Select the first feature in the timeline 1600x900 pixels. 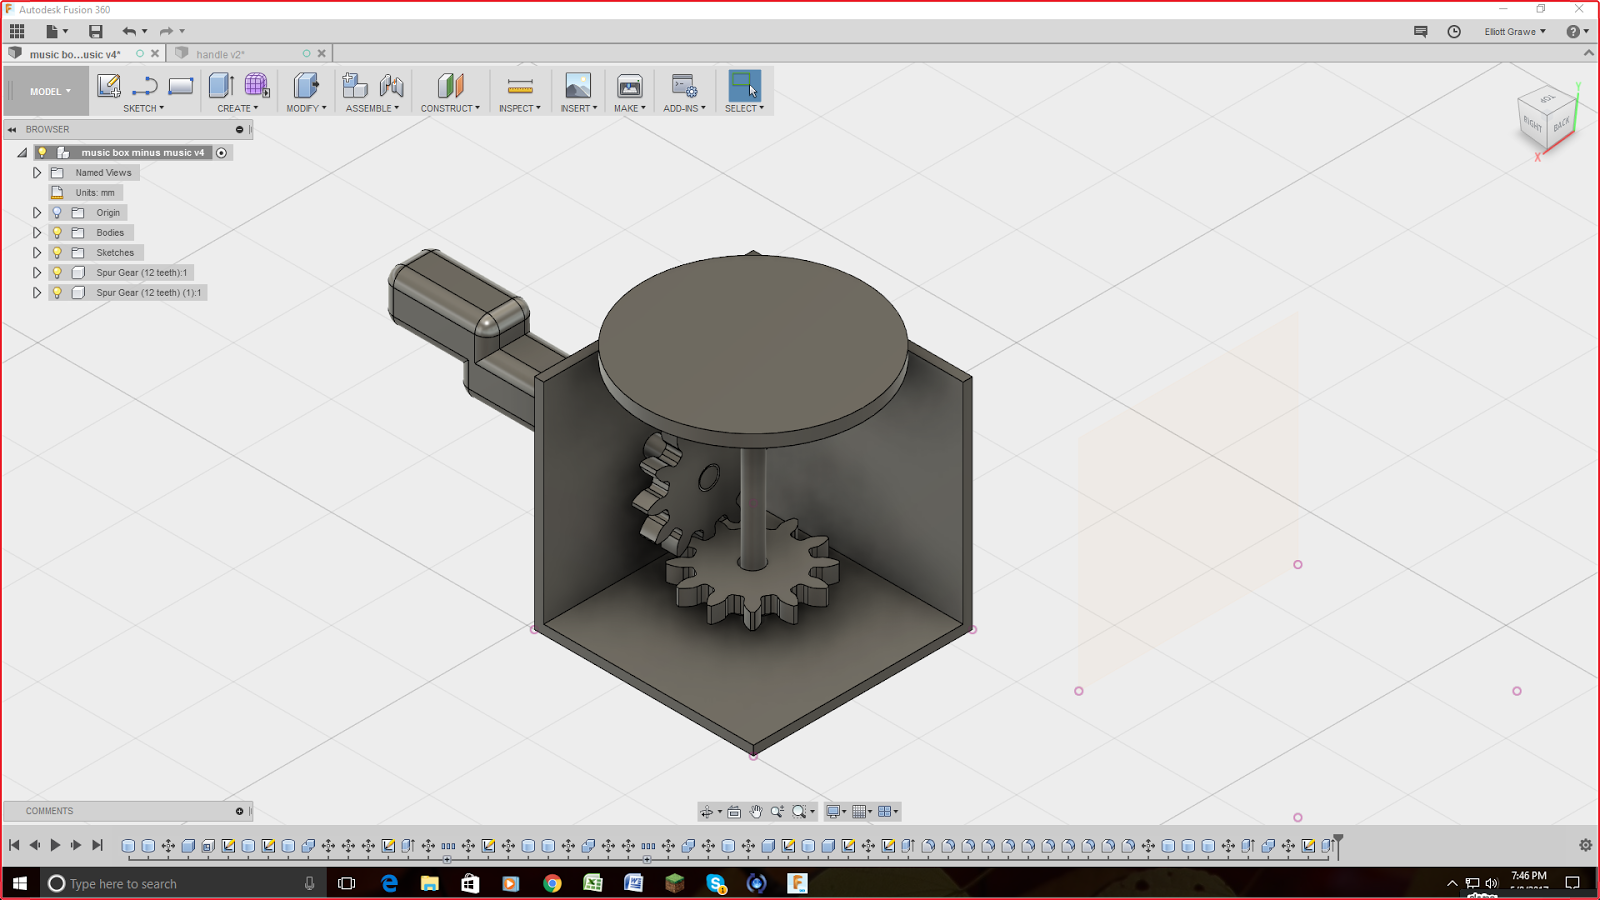(128, 846)
